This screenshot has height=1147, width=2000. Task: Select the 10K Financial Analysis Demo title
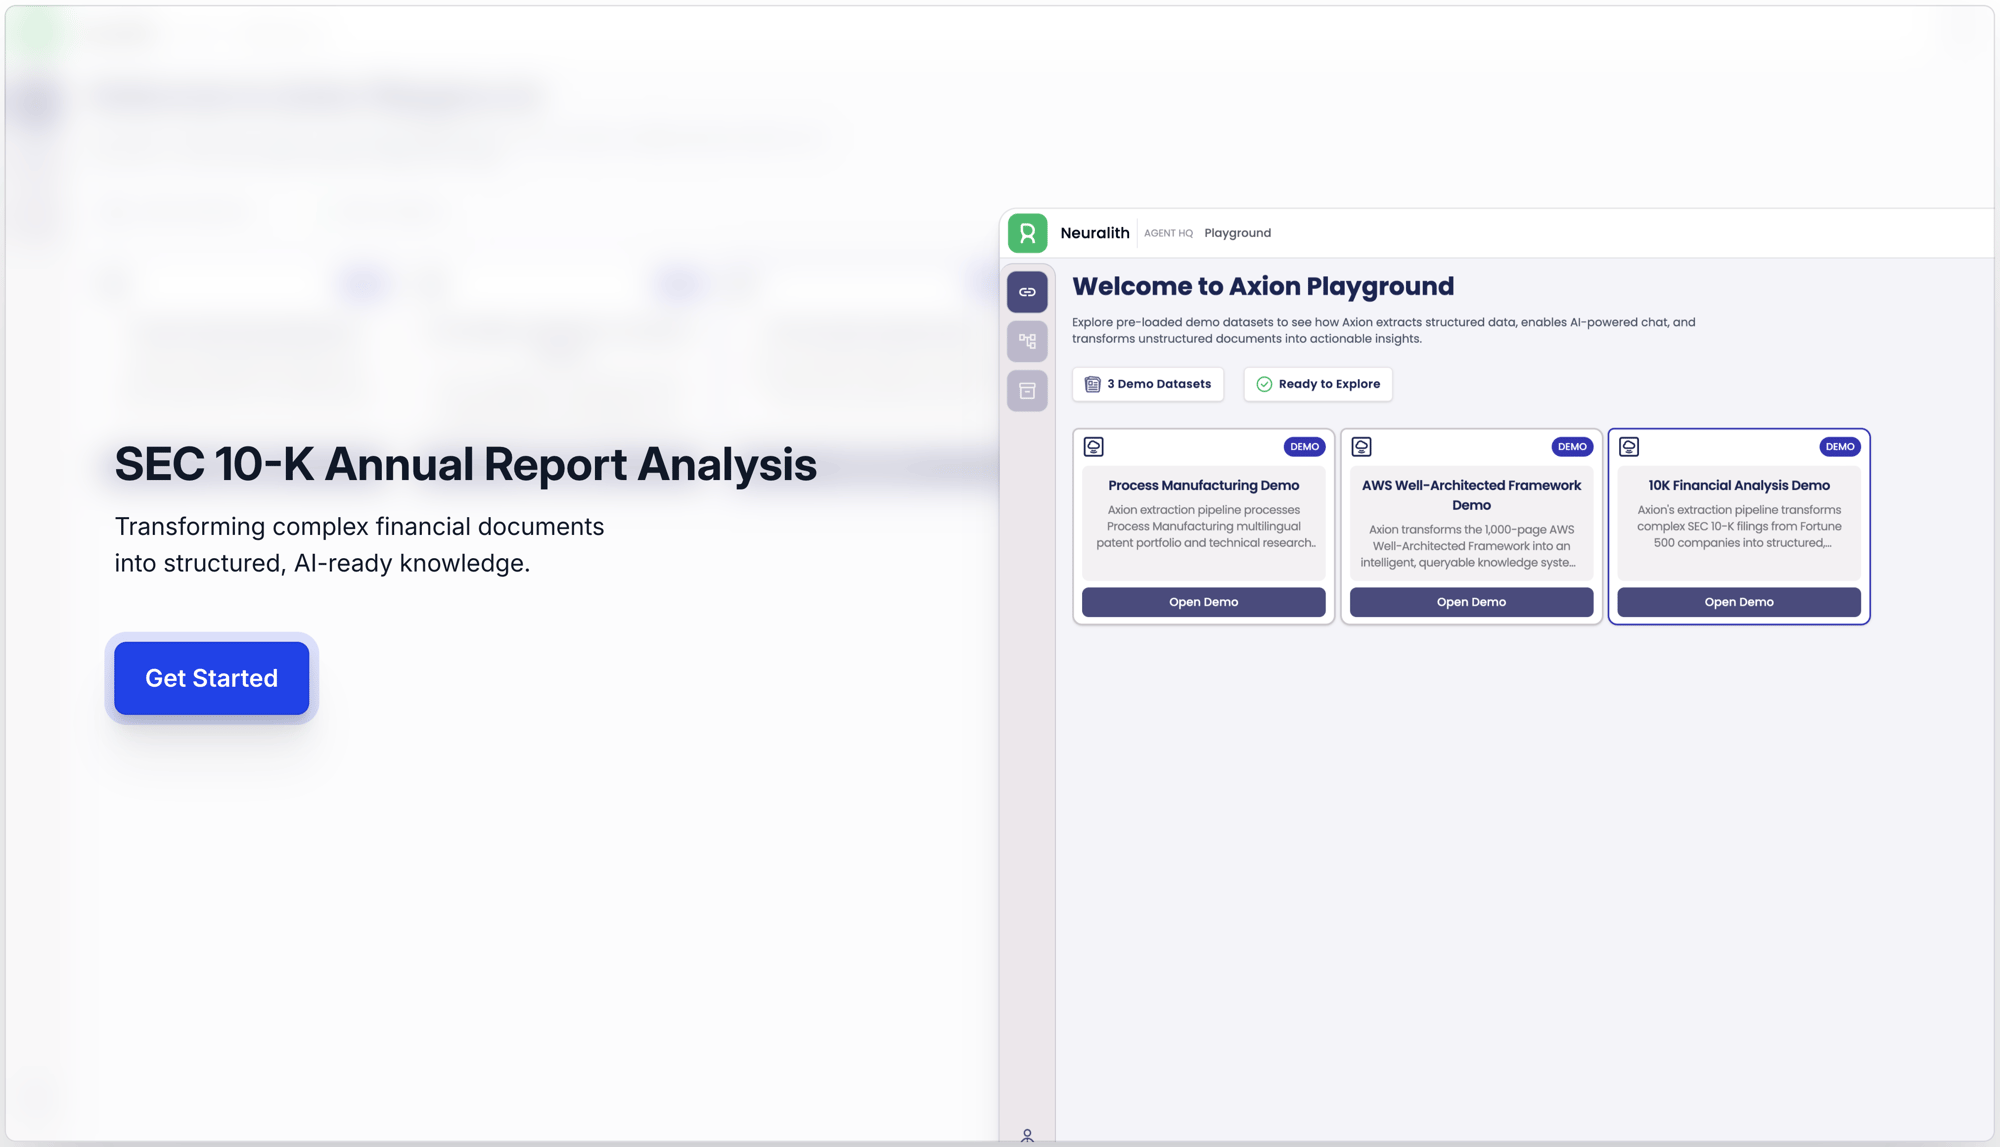pyautogui.click(x=1738, y=485)
